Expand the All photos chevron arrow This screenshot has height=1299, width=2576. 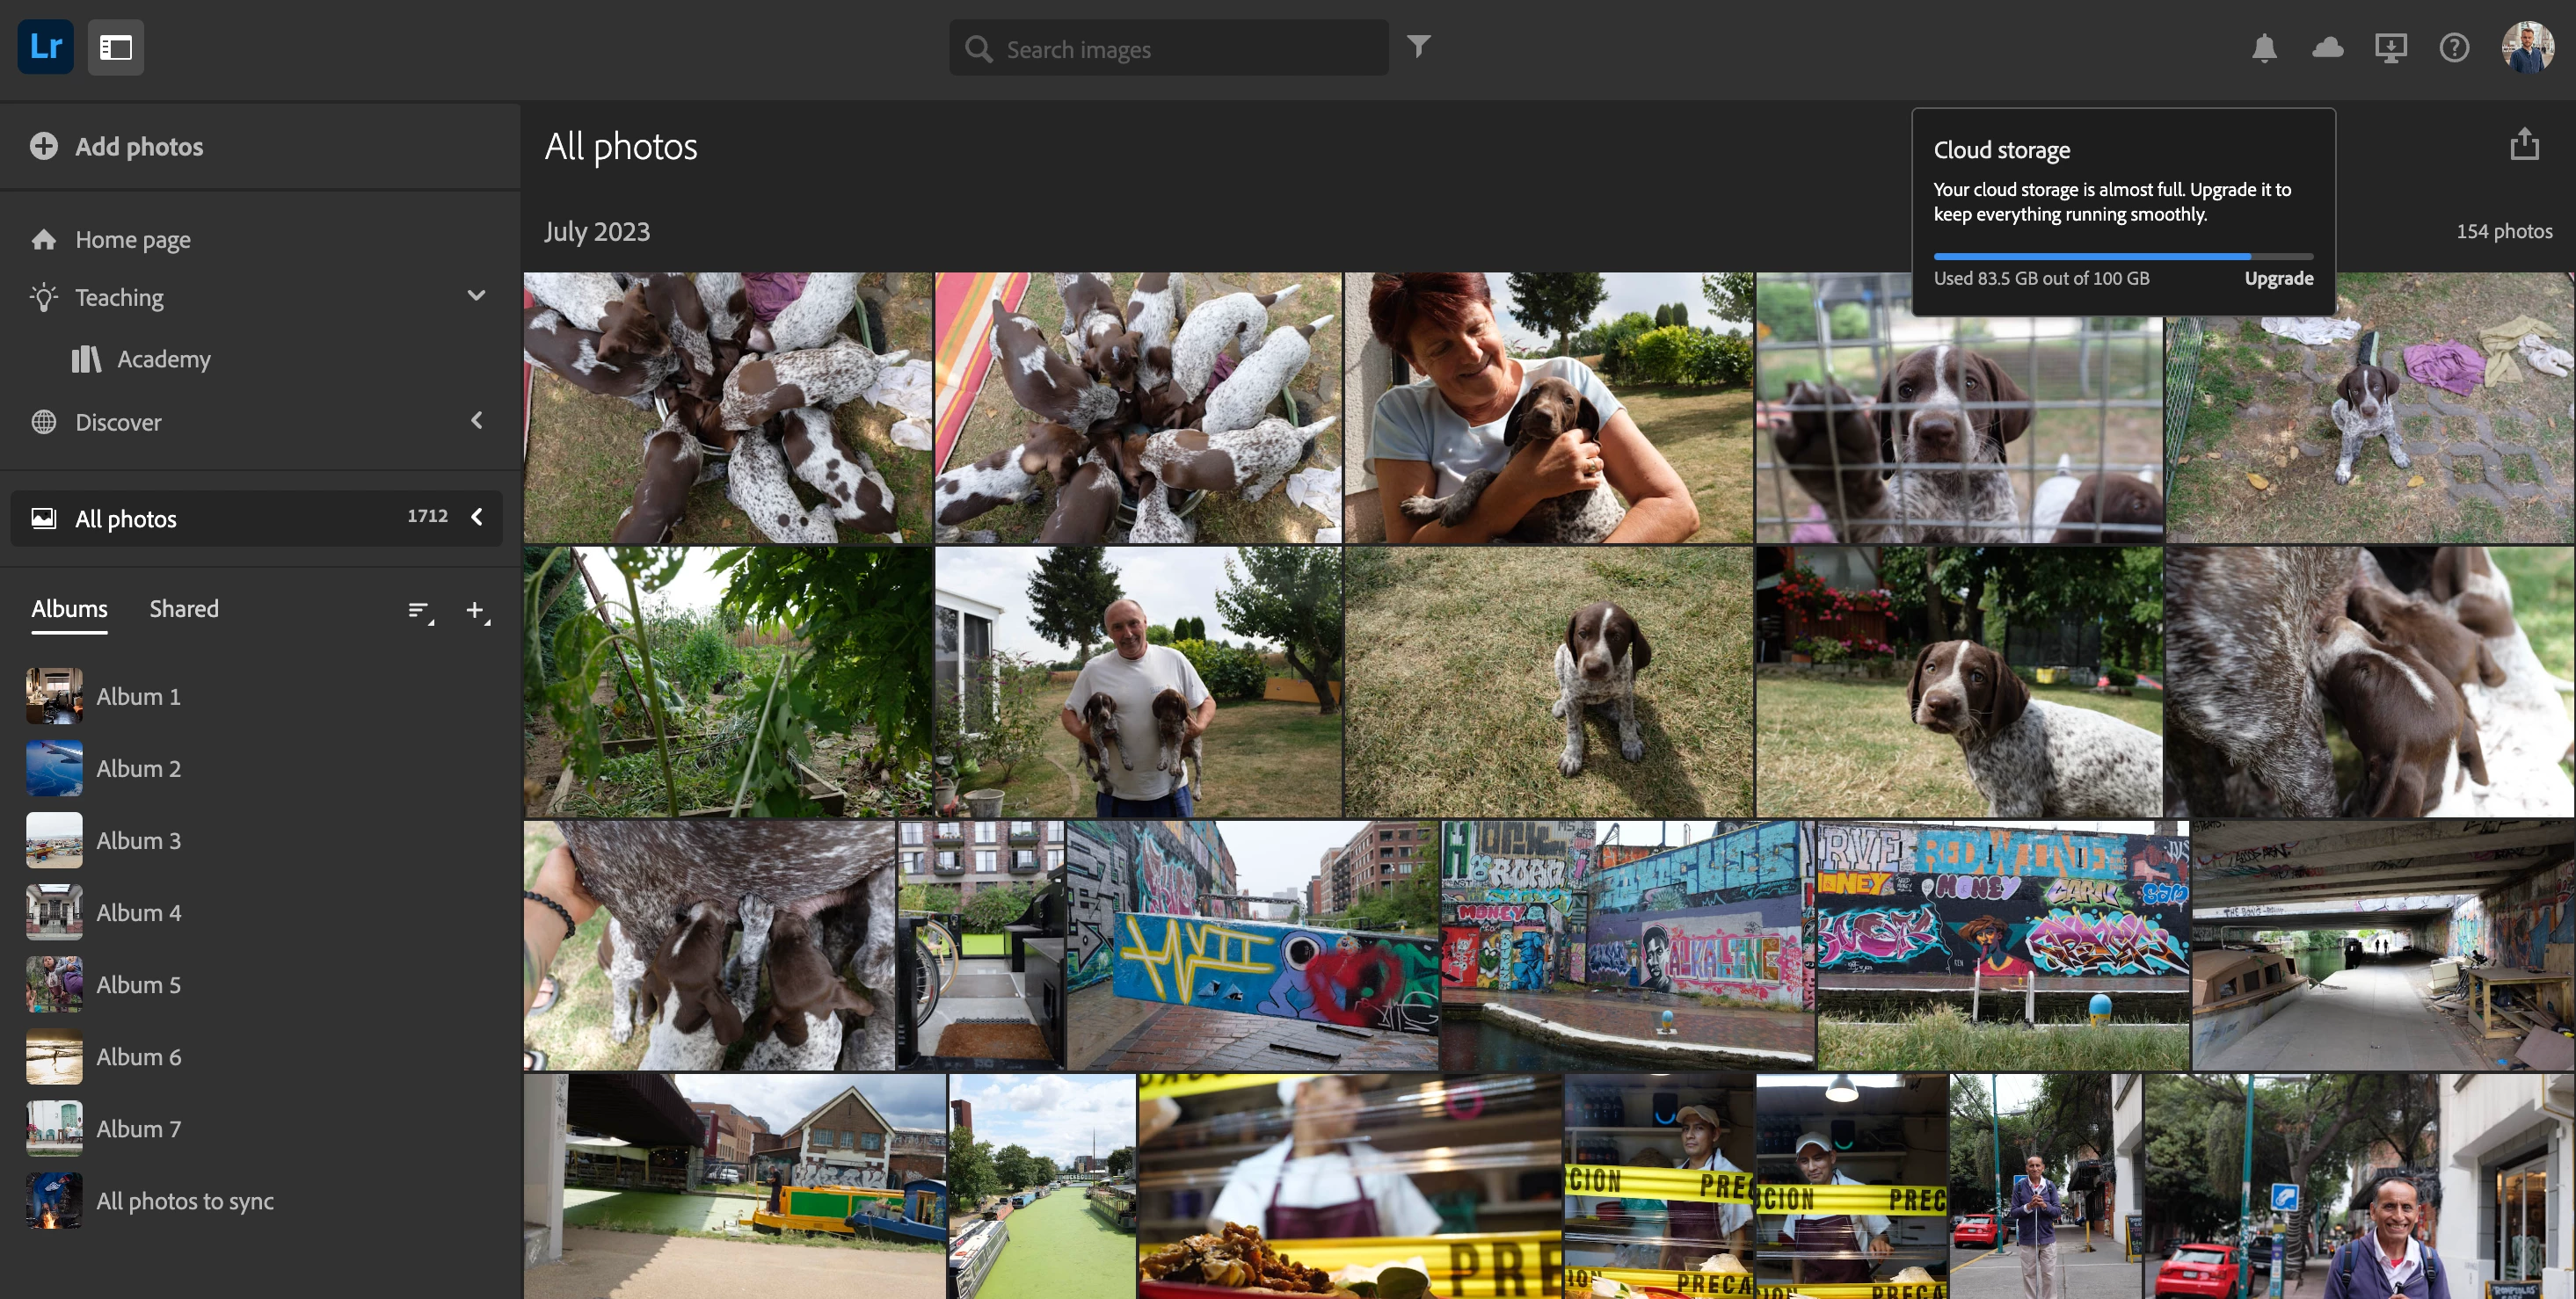(x=476, y=517)
